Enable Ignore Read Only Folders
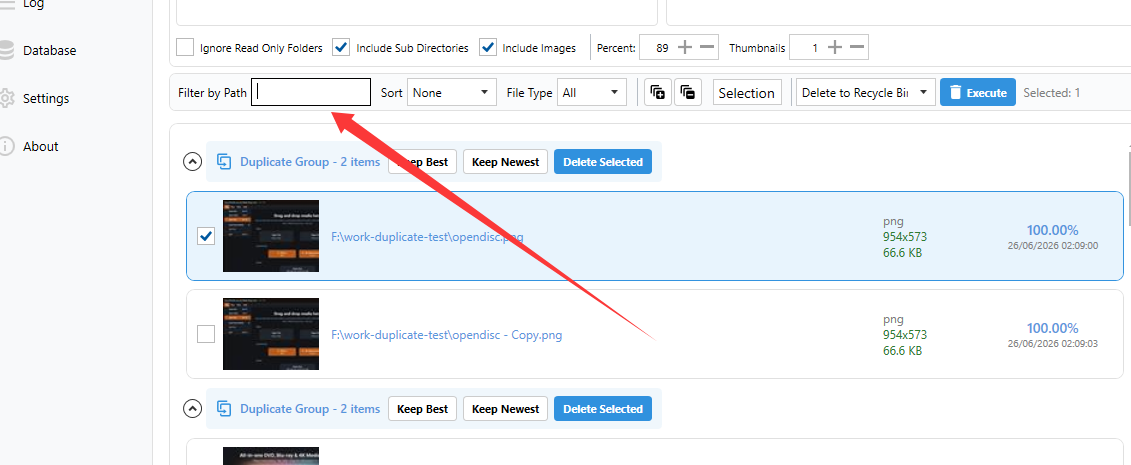The width and height of the screenshot is (1131, 465). point(185,48)
